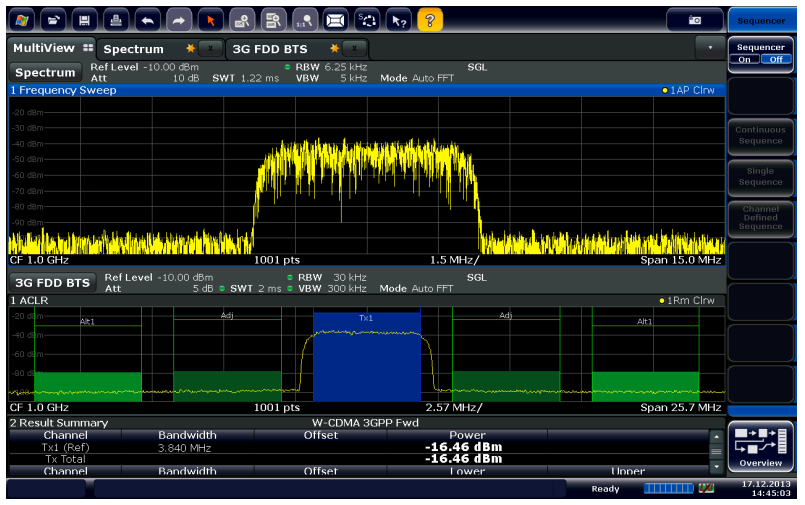Click the blue Tx1 channel bar
The height and width of the screenshot is (505, 805).
pyautogui.click(x=367, y=356)
